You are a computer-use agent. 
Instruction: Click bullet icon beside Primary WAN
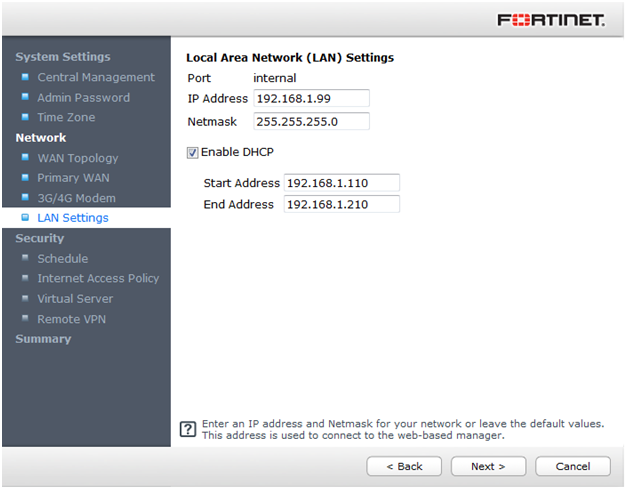[25, 177]
